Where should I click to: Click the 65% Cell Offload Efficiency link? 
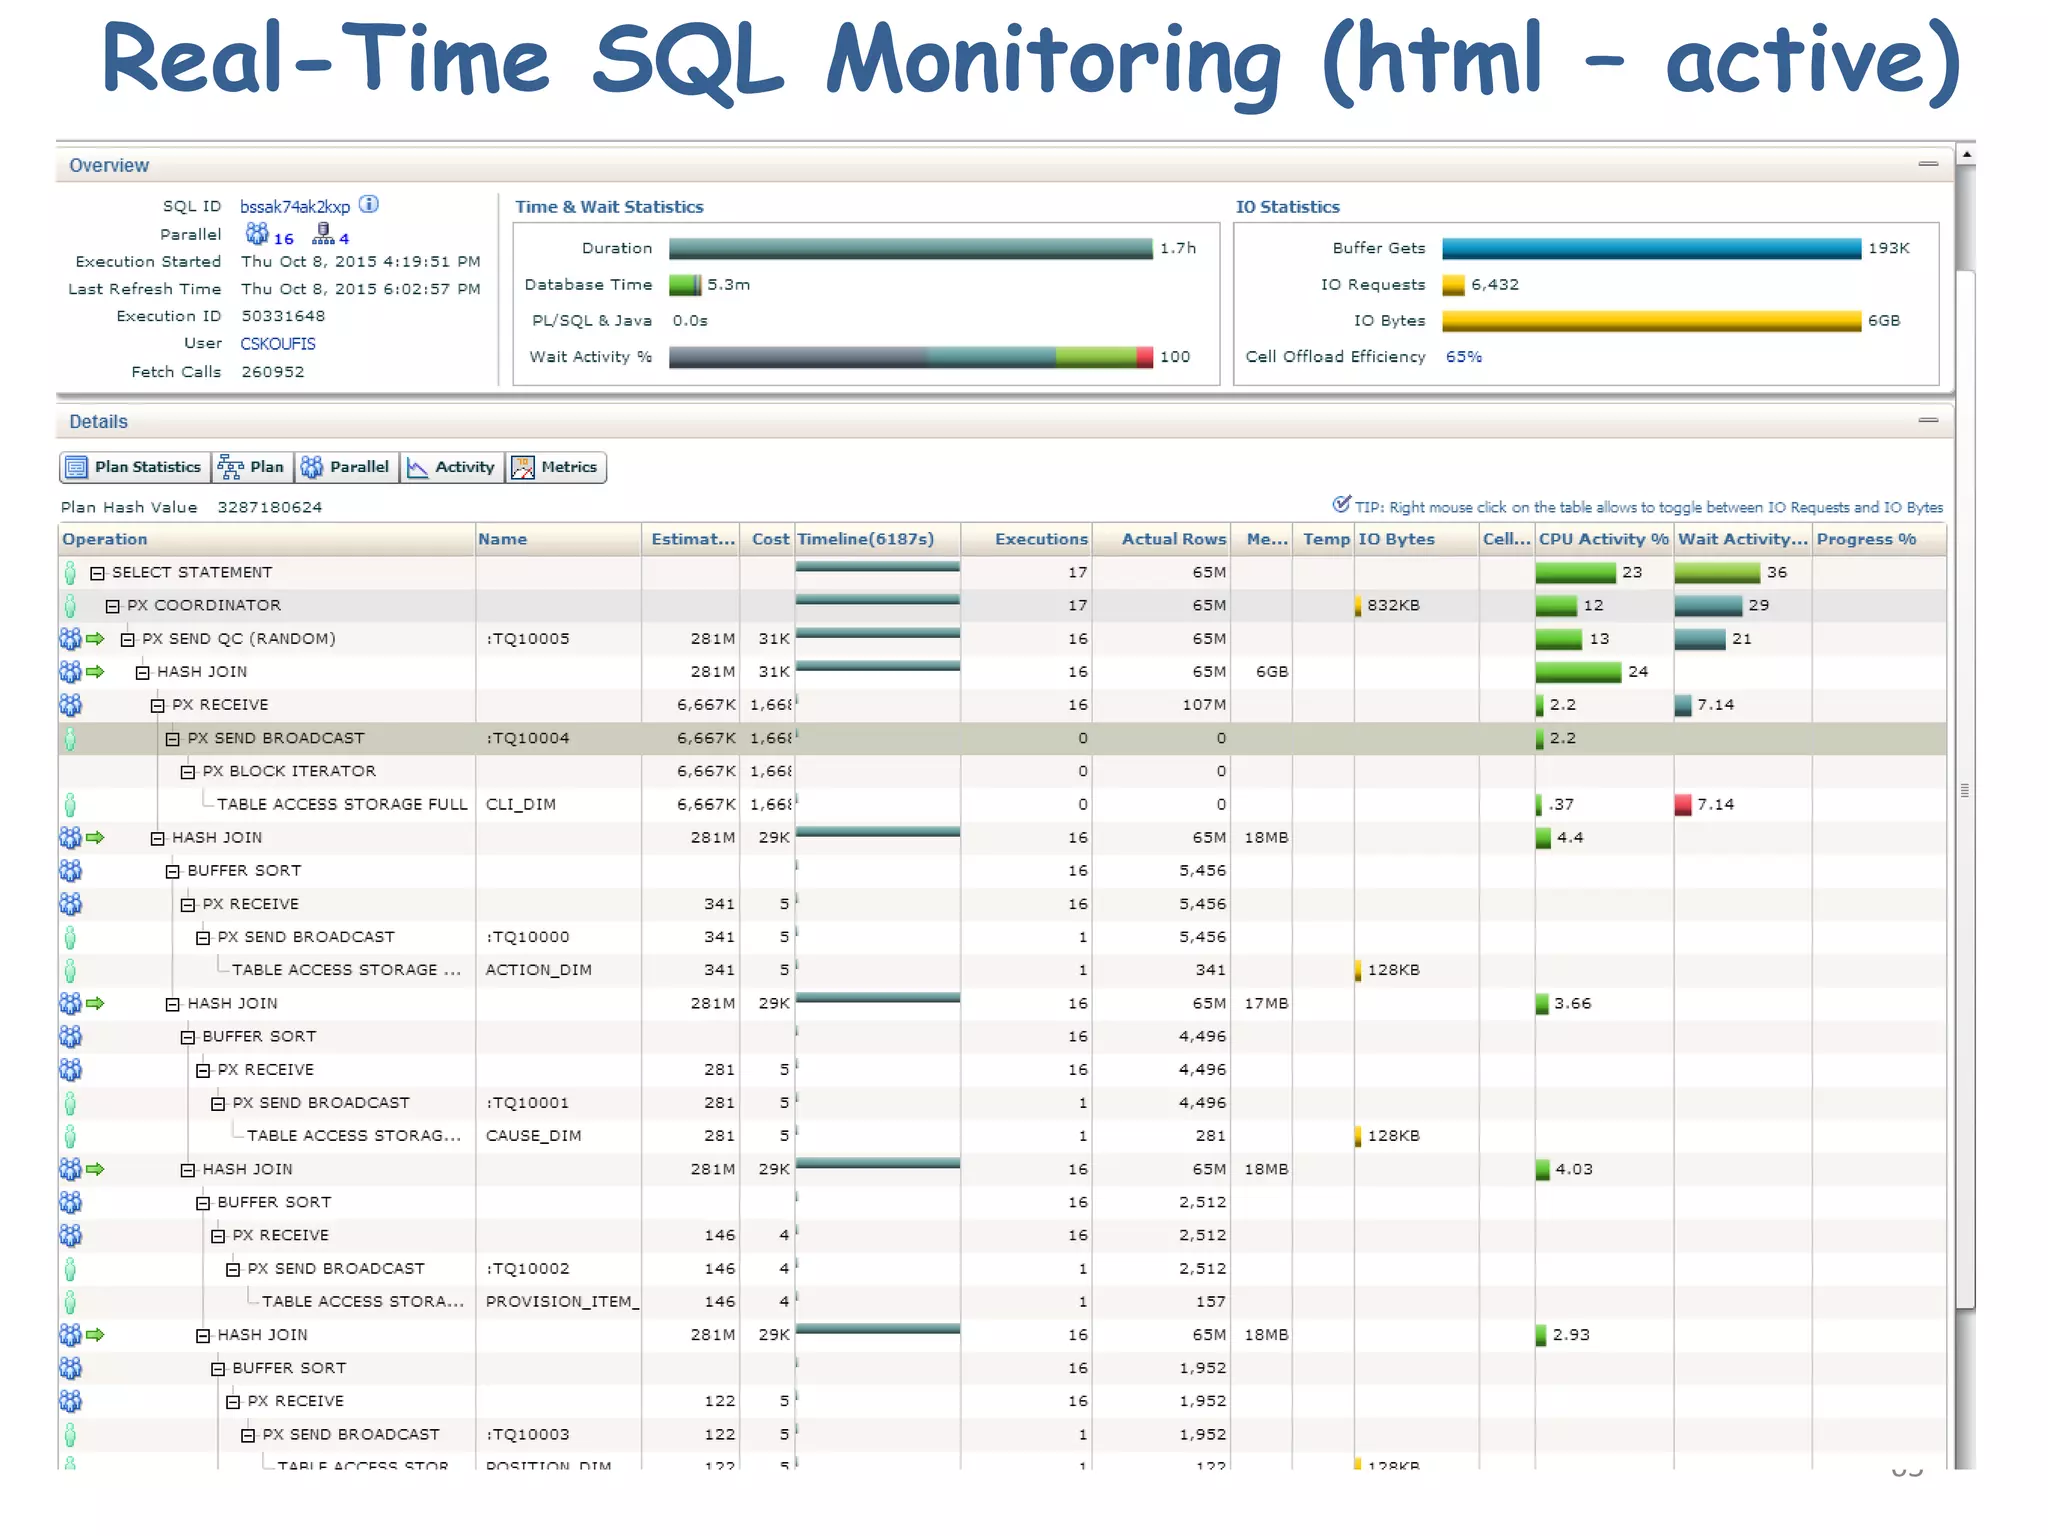[1464, 357]
